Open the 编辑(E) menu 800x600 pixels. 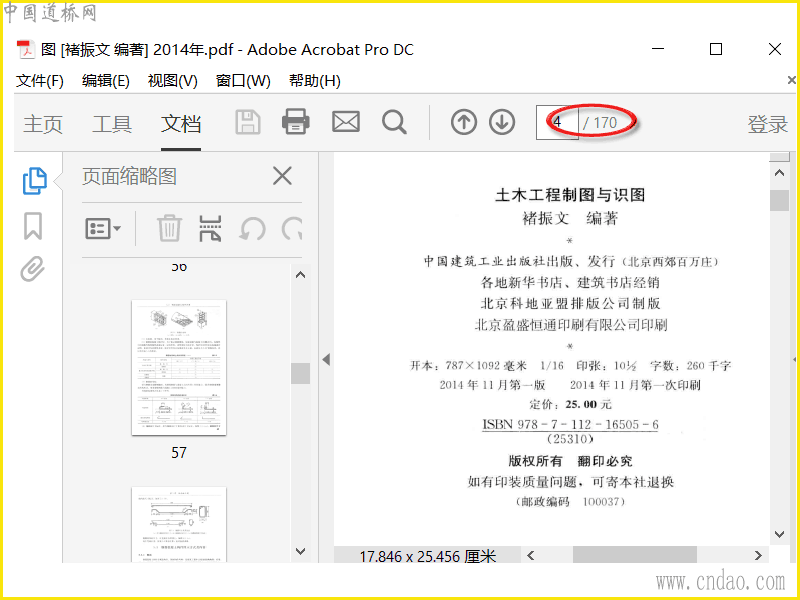[106, 81]
